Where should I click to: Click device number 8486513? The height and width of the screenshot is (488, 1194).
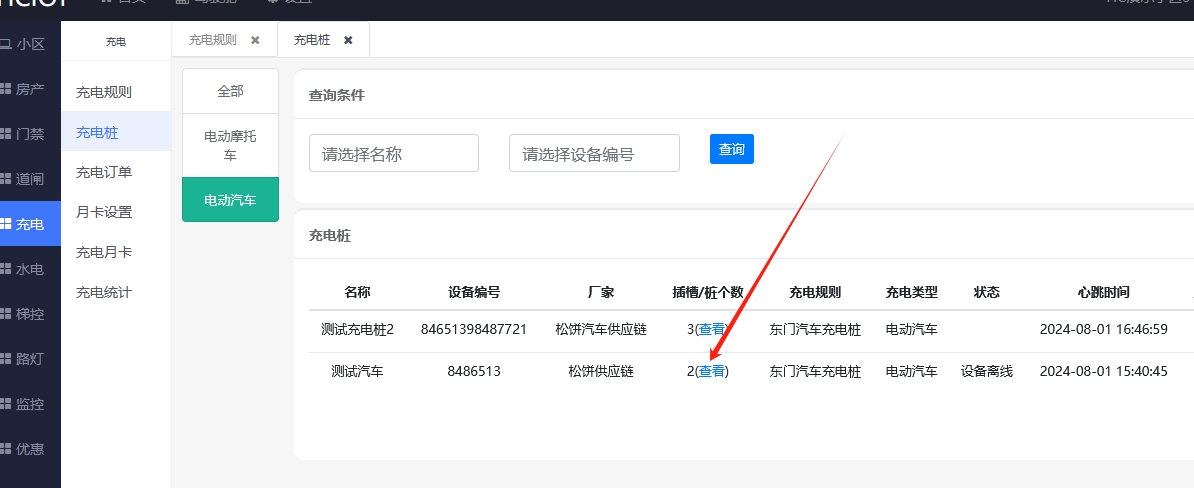tap(474, 372)
